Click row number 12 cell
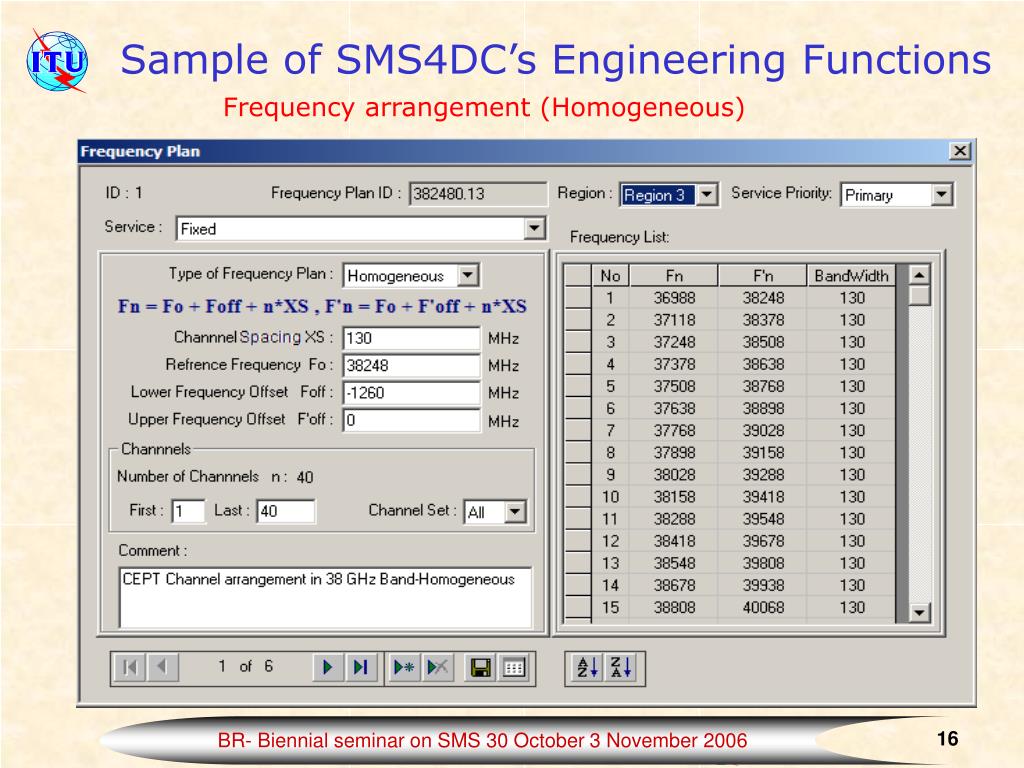1024x768 pixels. (x=610, y=541)
